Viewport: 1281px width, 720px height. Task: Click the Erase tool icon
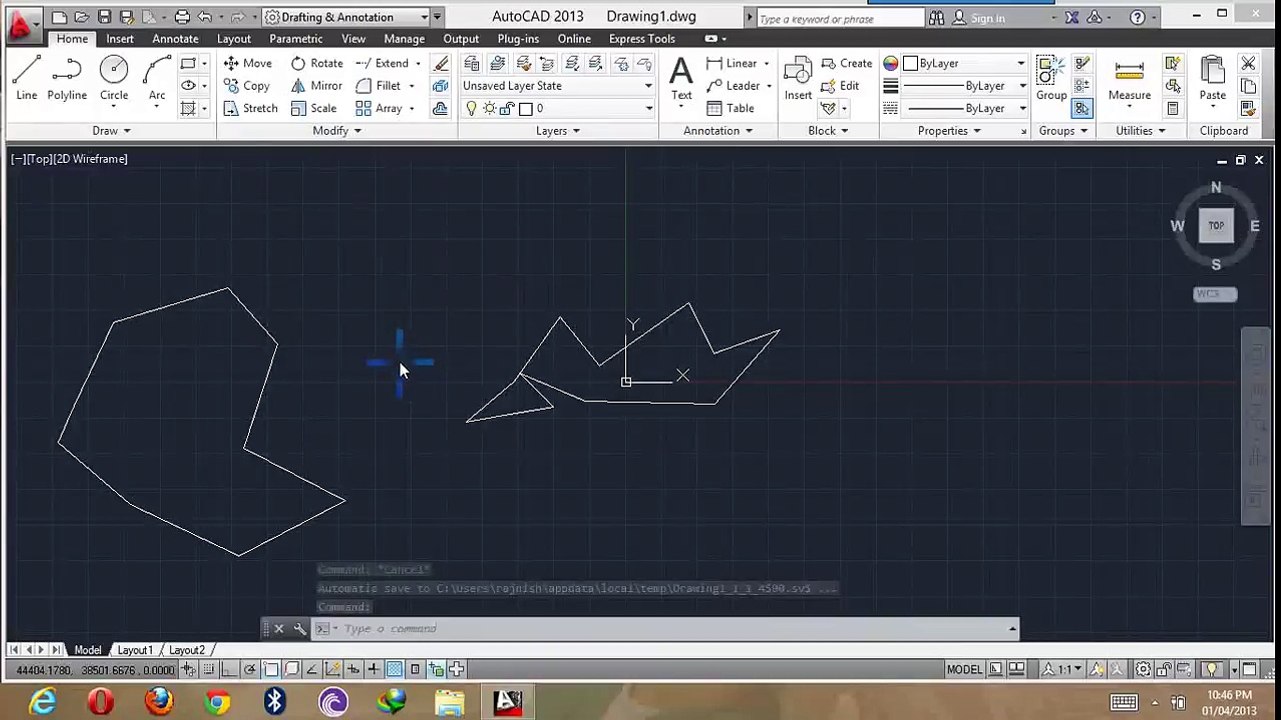click(441, 63)
